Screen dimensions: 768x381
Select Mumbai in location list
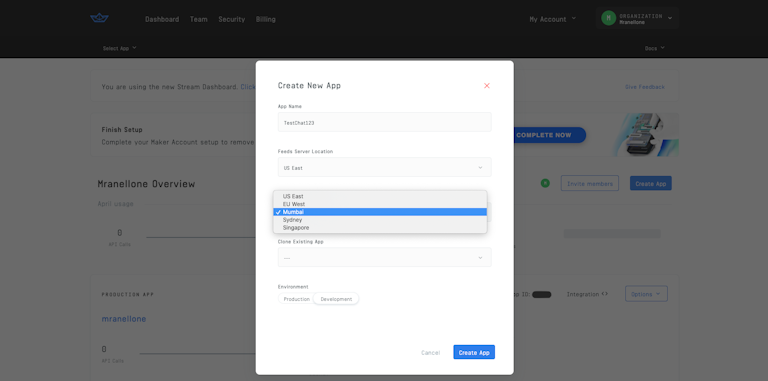point(380,212)
